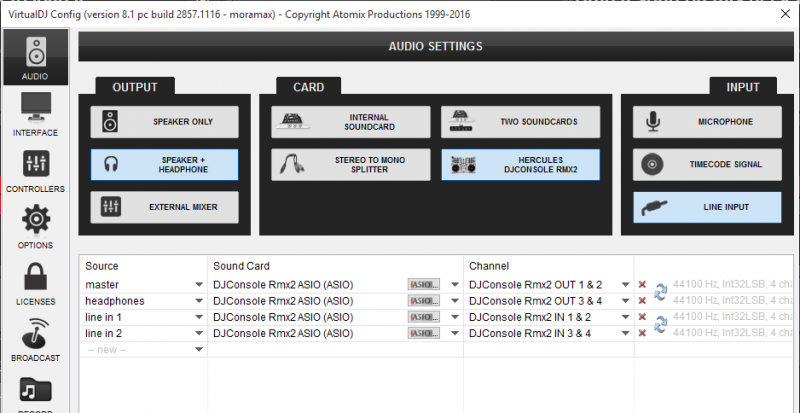The image size is (800, 413).
Task: Open channel dropdown for OUT 3 & 4
Action: click(x=626, y=301)
